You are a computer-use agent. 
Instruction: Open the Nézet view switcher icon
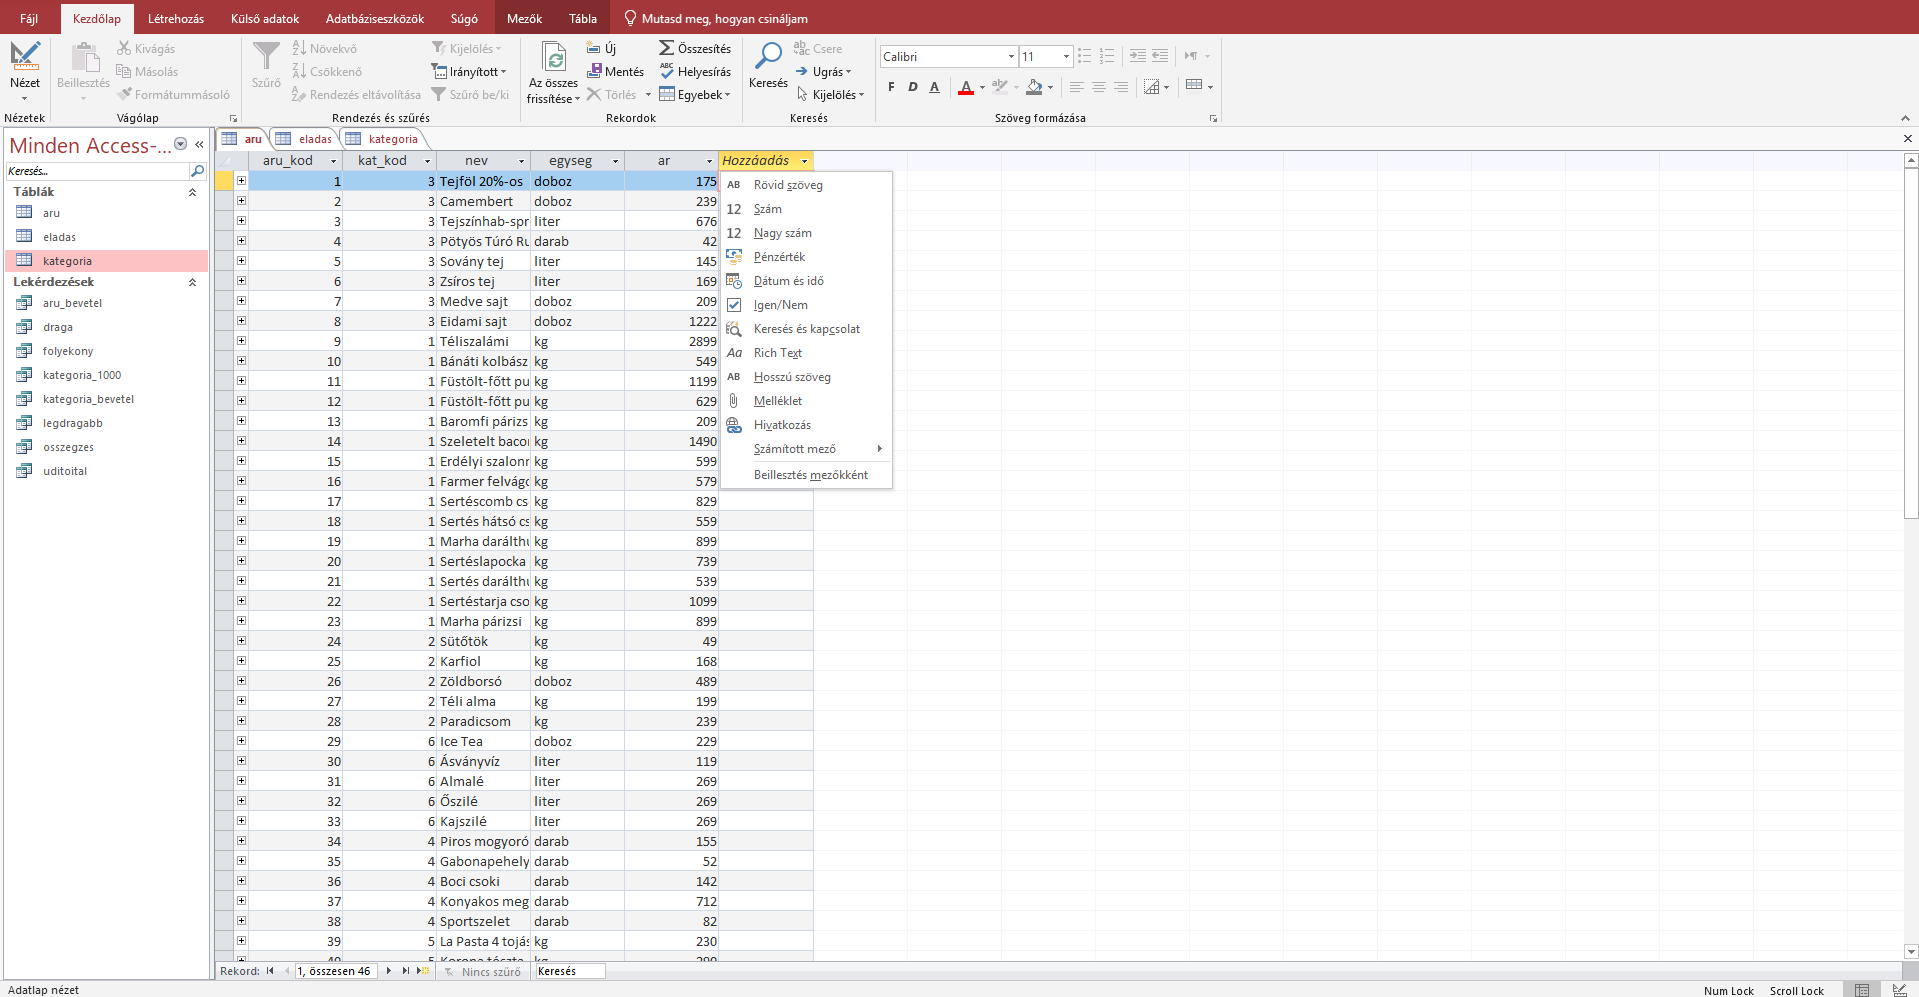tap(25, 58)
